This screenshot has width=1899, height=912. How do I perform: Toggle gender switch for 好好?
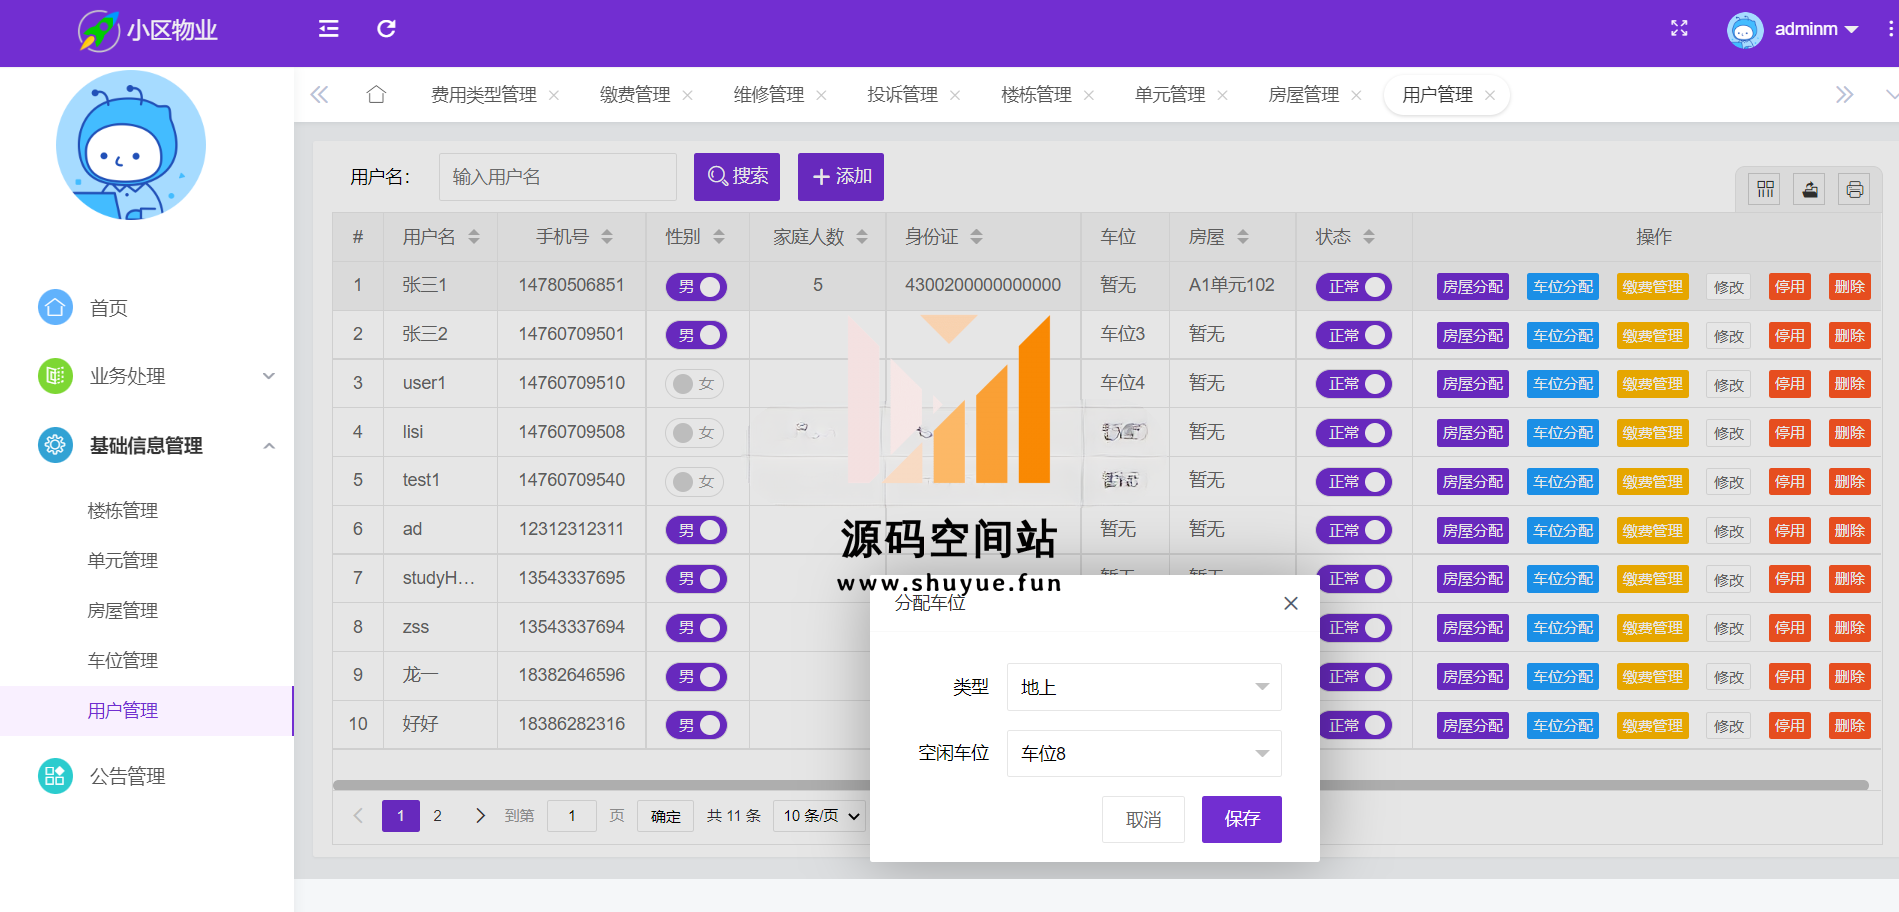click(x=696, y=725)
